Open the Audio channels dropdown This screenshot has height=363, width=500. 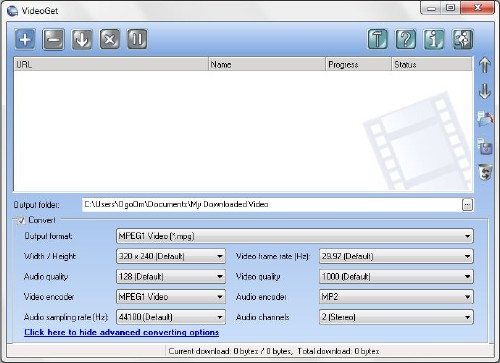[x=396, y=317]
